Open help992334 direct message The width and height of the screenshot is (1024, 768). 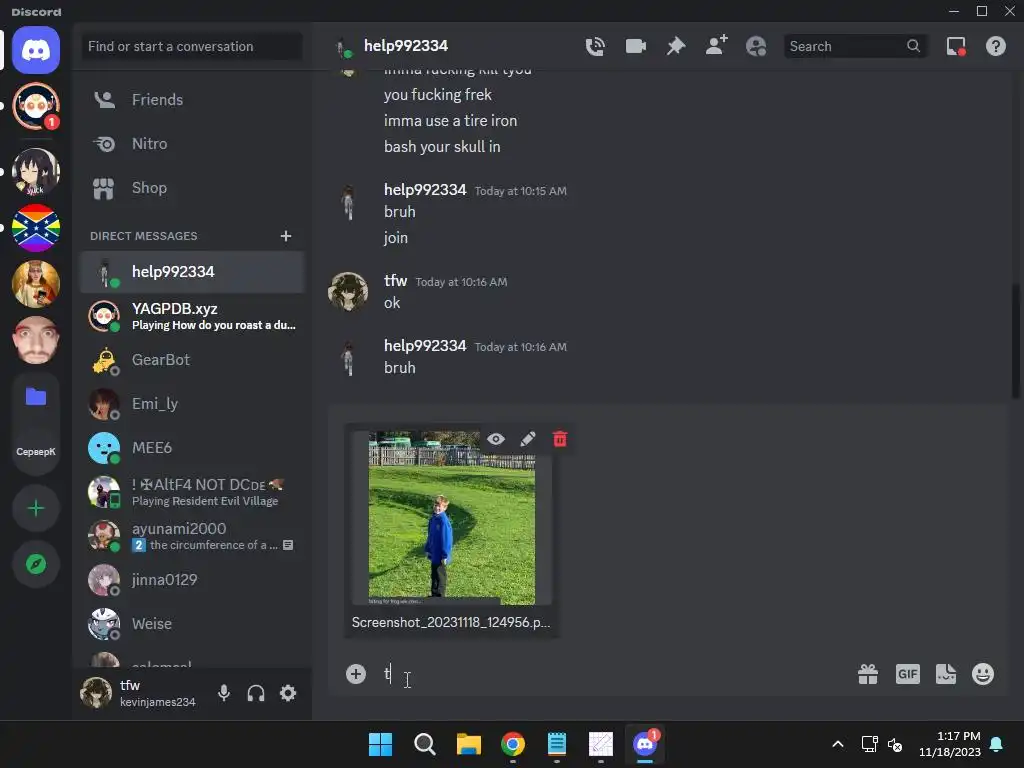(192, 272)
